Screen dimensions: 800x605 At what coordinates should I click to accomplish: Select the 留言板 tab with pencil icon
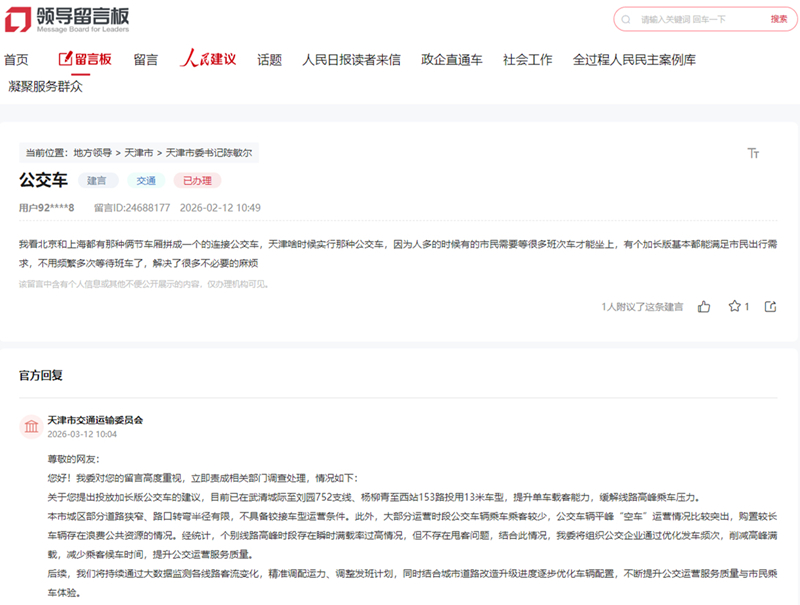[85, 59]
